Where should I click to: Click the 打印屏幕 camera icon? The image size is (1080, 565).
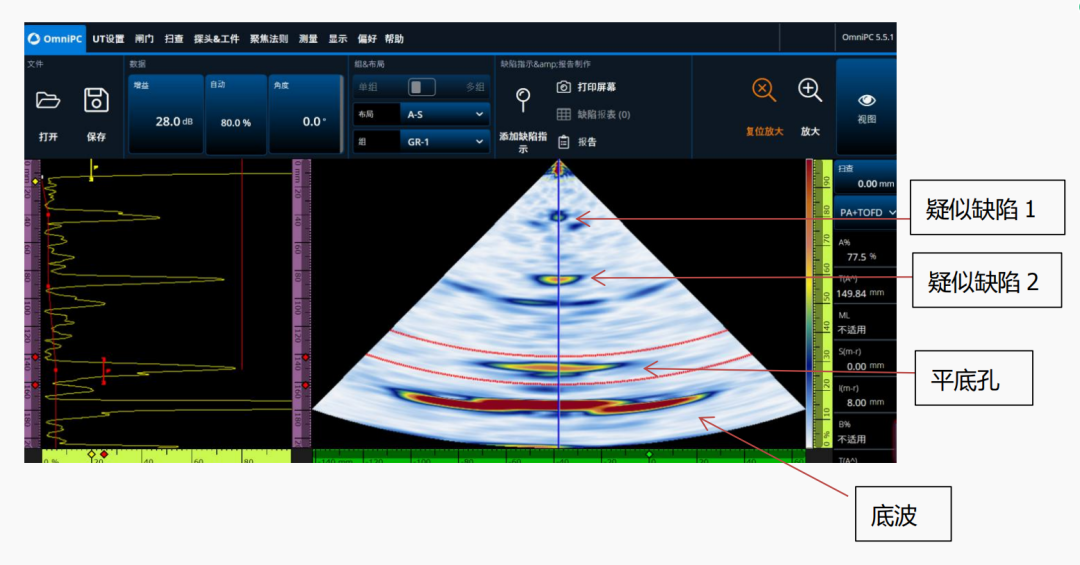point(563,87)
